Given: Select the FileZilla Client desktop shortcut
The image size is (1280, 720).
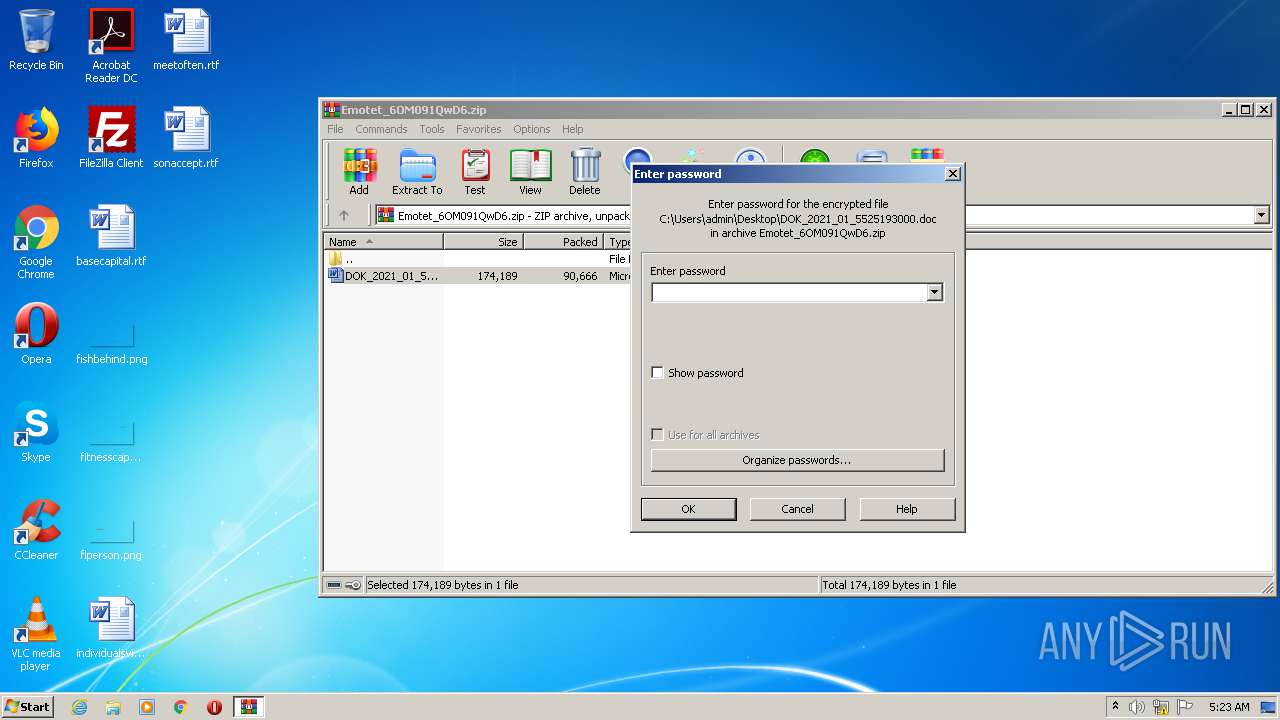Looking at the screenshot, I should coord(111,138).
